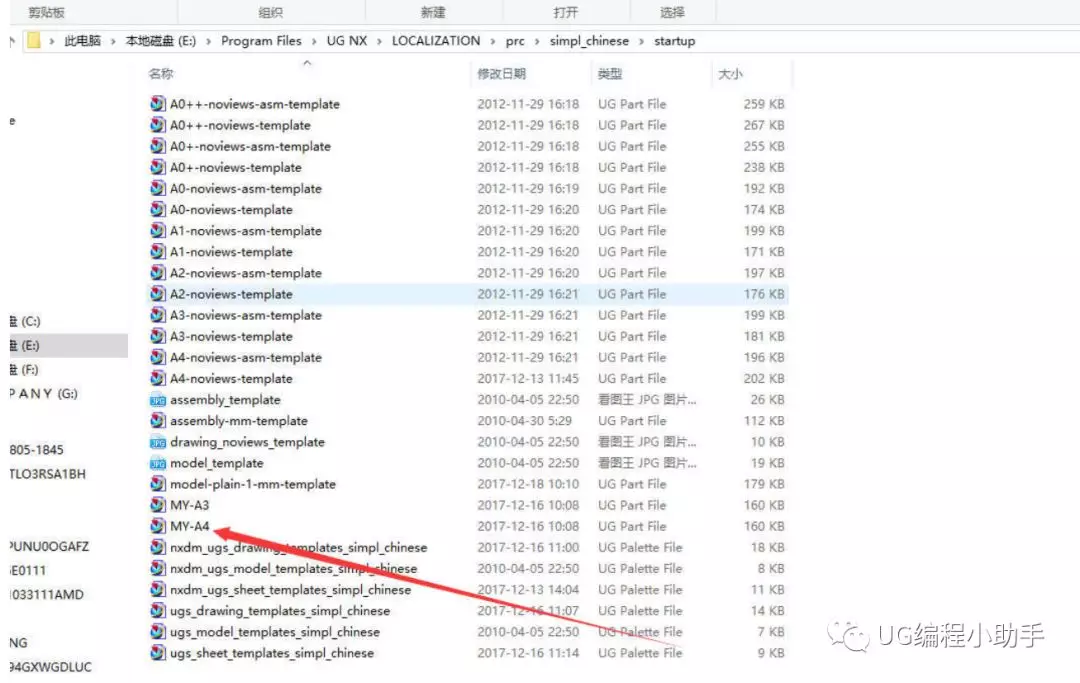Open the A0++-noviews-asm-template part file
Screen dimensions: 1080x683
[246, 103]
